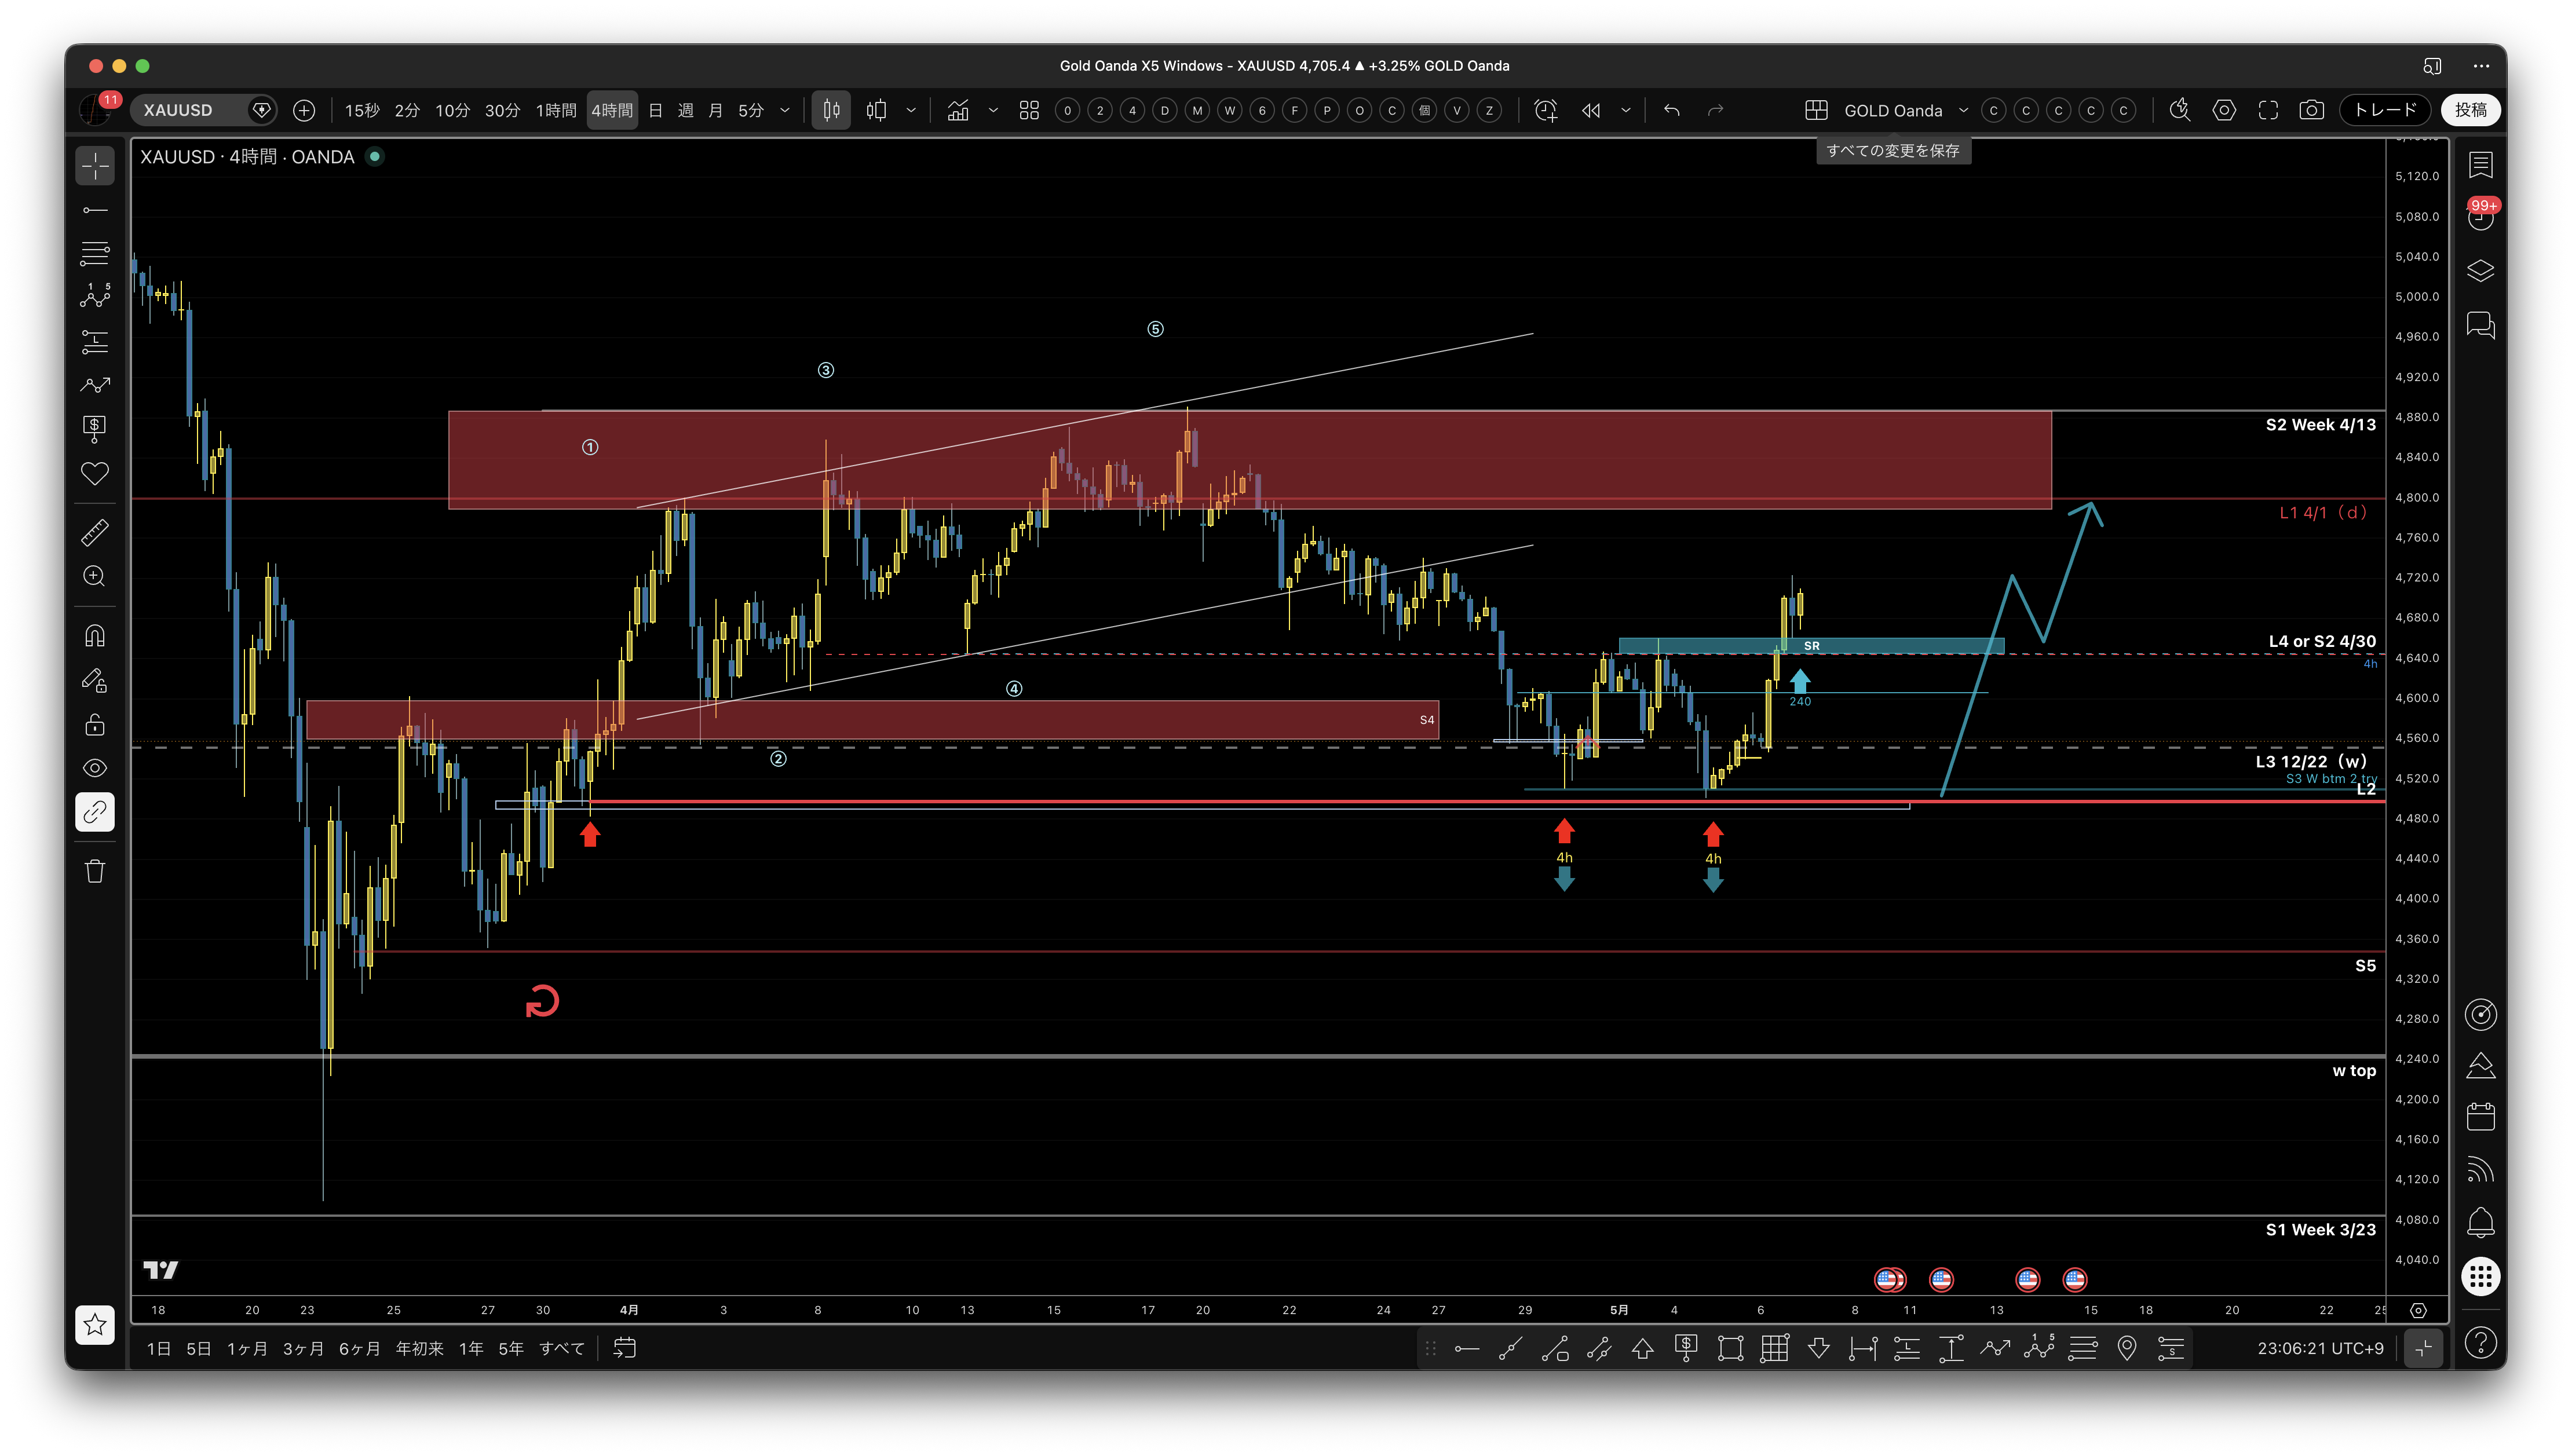The image size is (2572, 1456).
Task: Open the alerts bell notifications icon
Action: tap(2481, 1222)
